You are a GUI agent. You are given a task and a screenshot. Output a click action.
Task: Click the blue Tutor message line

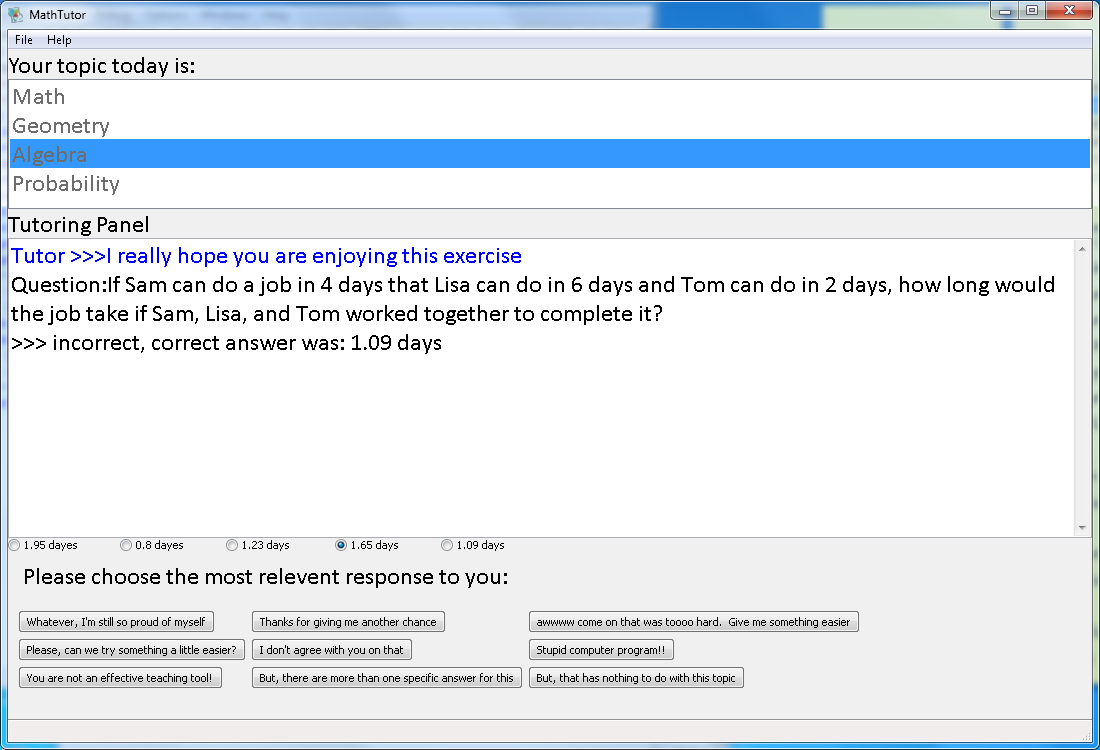coord(267,256)
